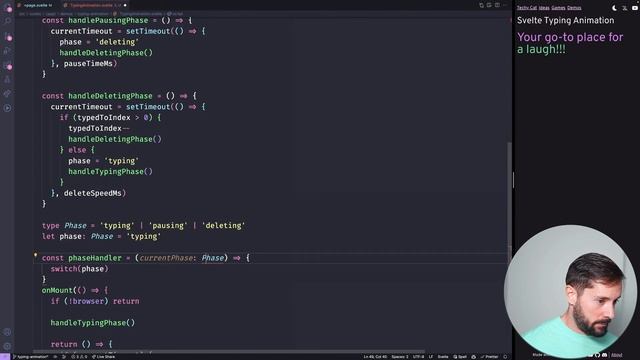Viewport: 640px width, 360px height.
Task: Change end of line sequence via LF
Action: pos(431,357)
